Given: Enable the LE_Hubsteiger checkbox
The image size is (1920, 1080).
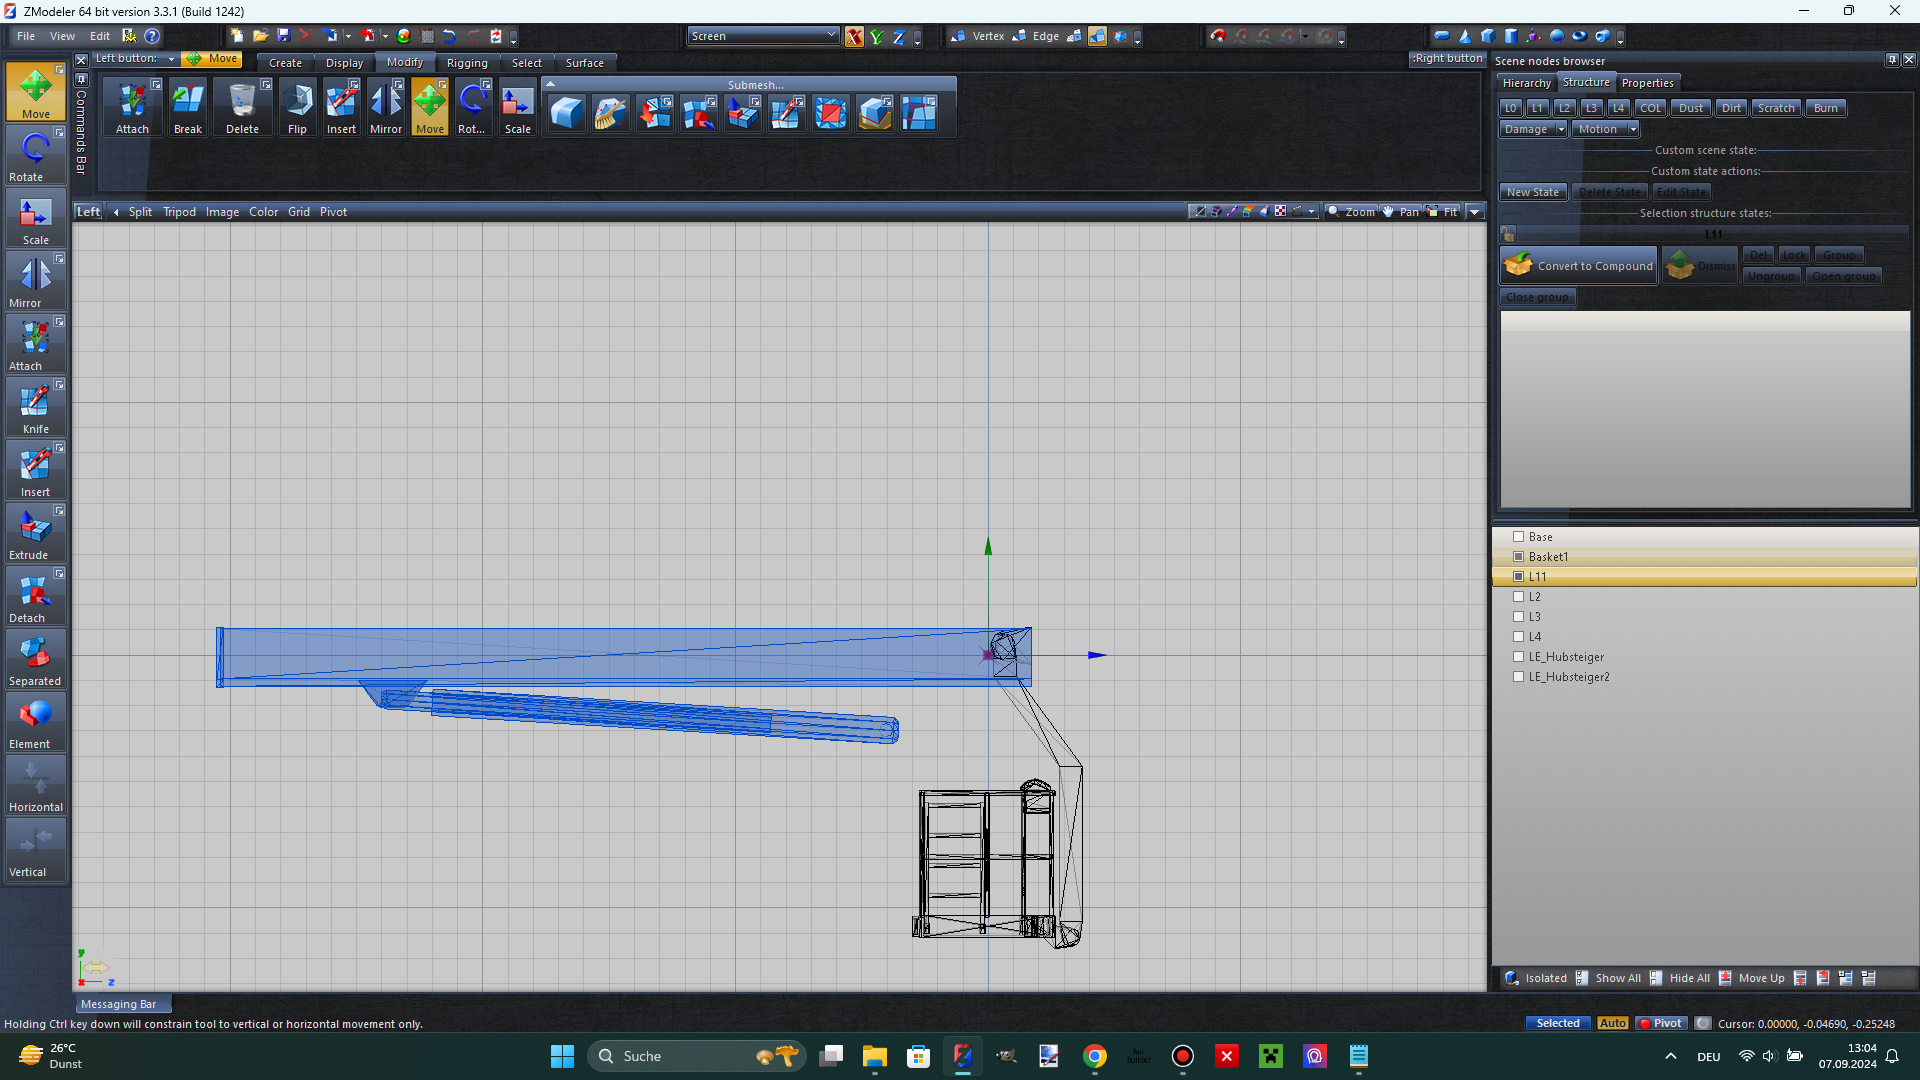Looking at the screenshot, I should 1518,657.
